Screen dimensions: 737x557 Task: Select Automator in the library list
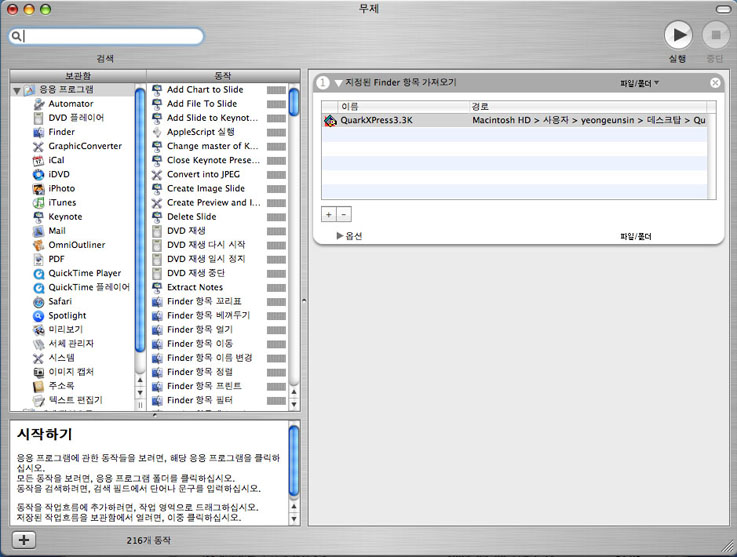coord(70,104)
